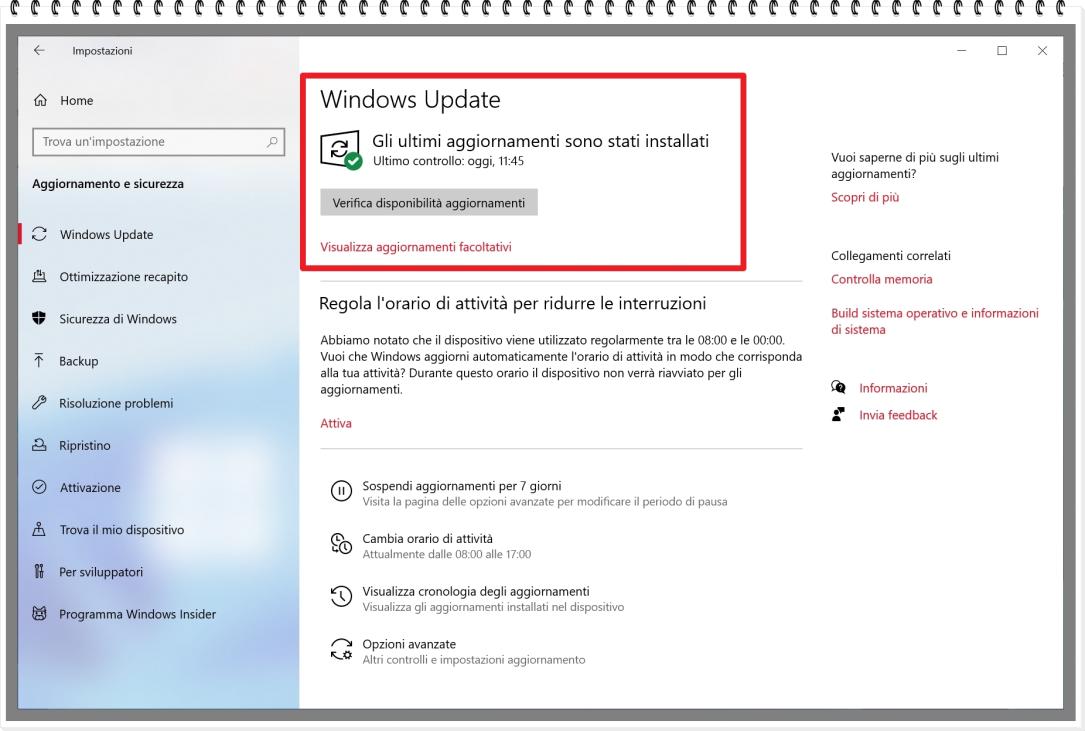Screen dimensions: 1085x731
Task: Select Ripristino in the sidebar
Action: pyautogui.click(x=85, y=445)
